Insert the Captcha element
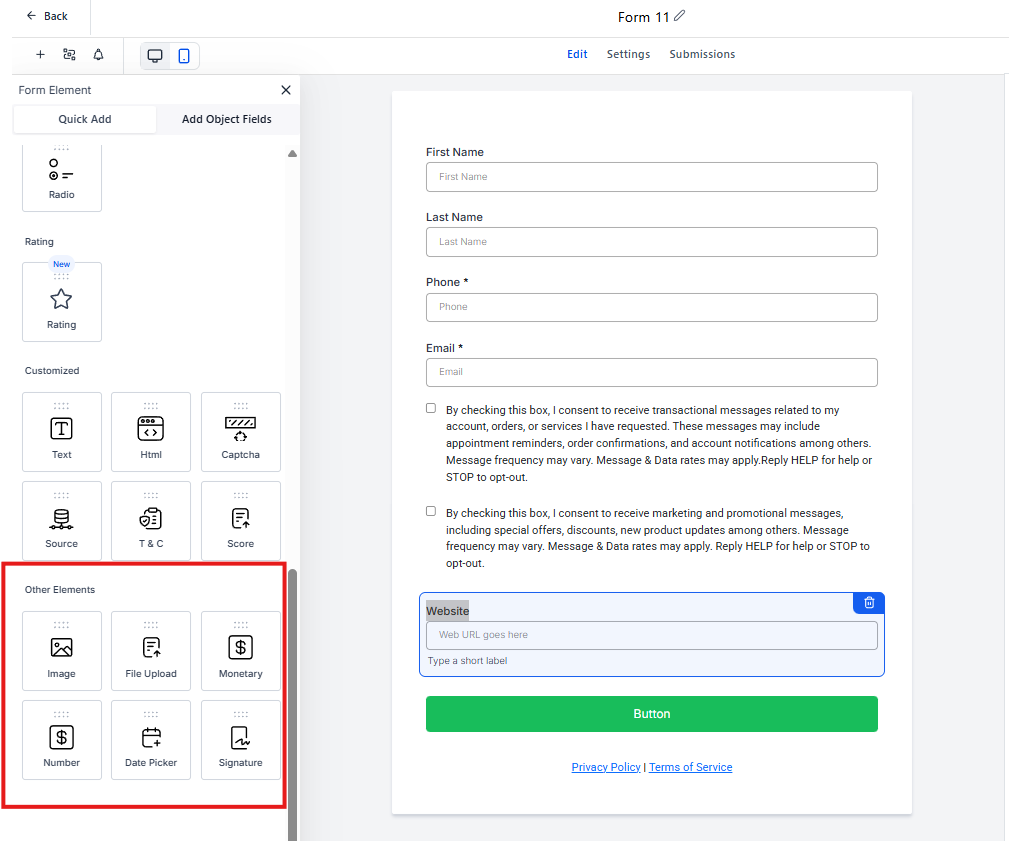This screenshot has width=1009, height=841. pos(240,432)
